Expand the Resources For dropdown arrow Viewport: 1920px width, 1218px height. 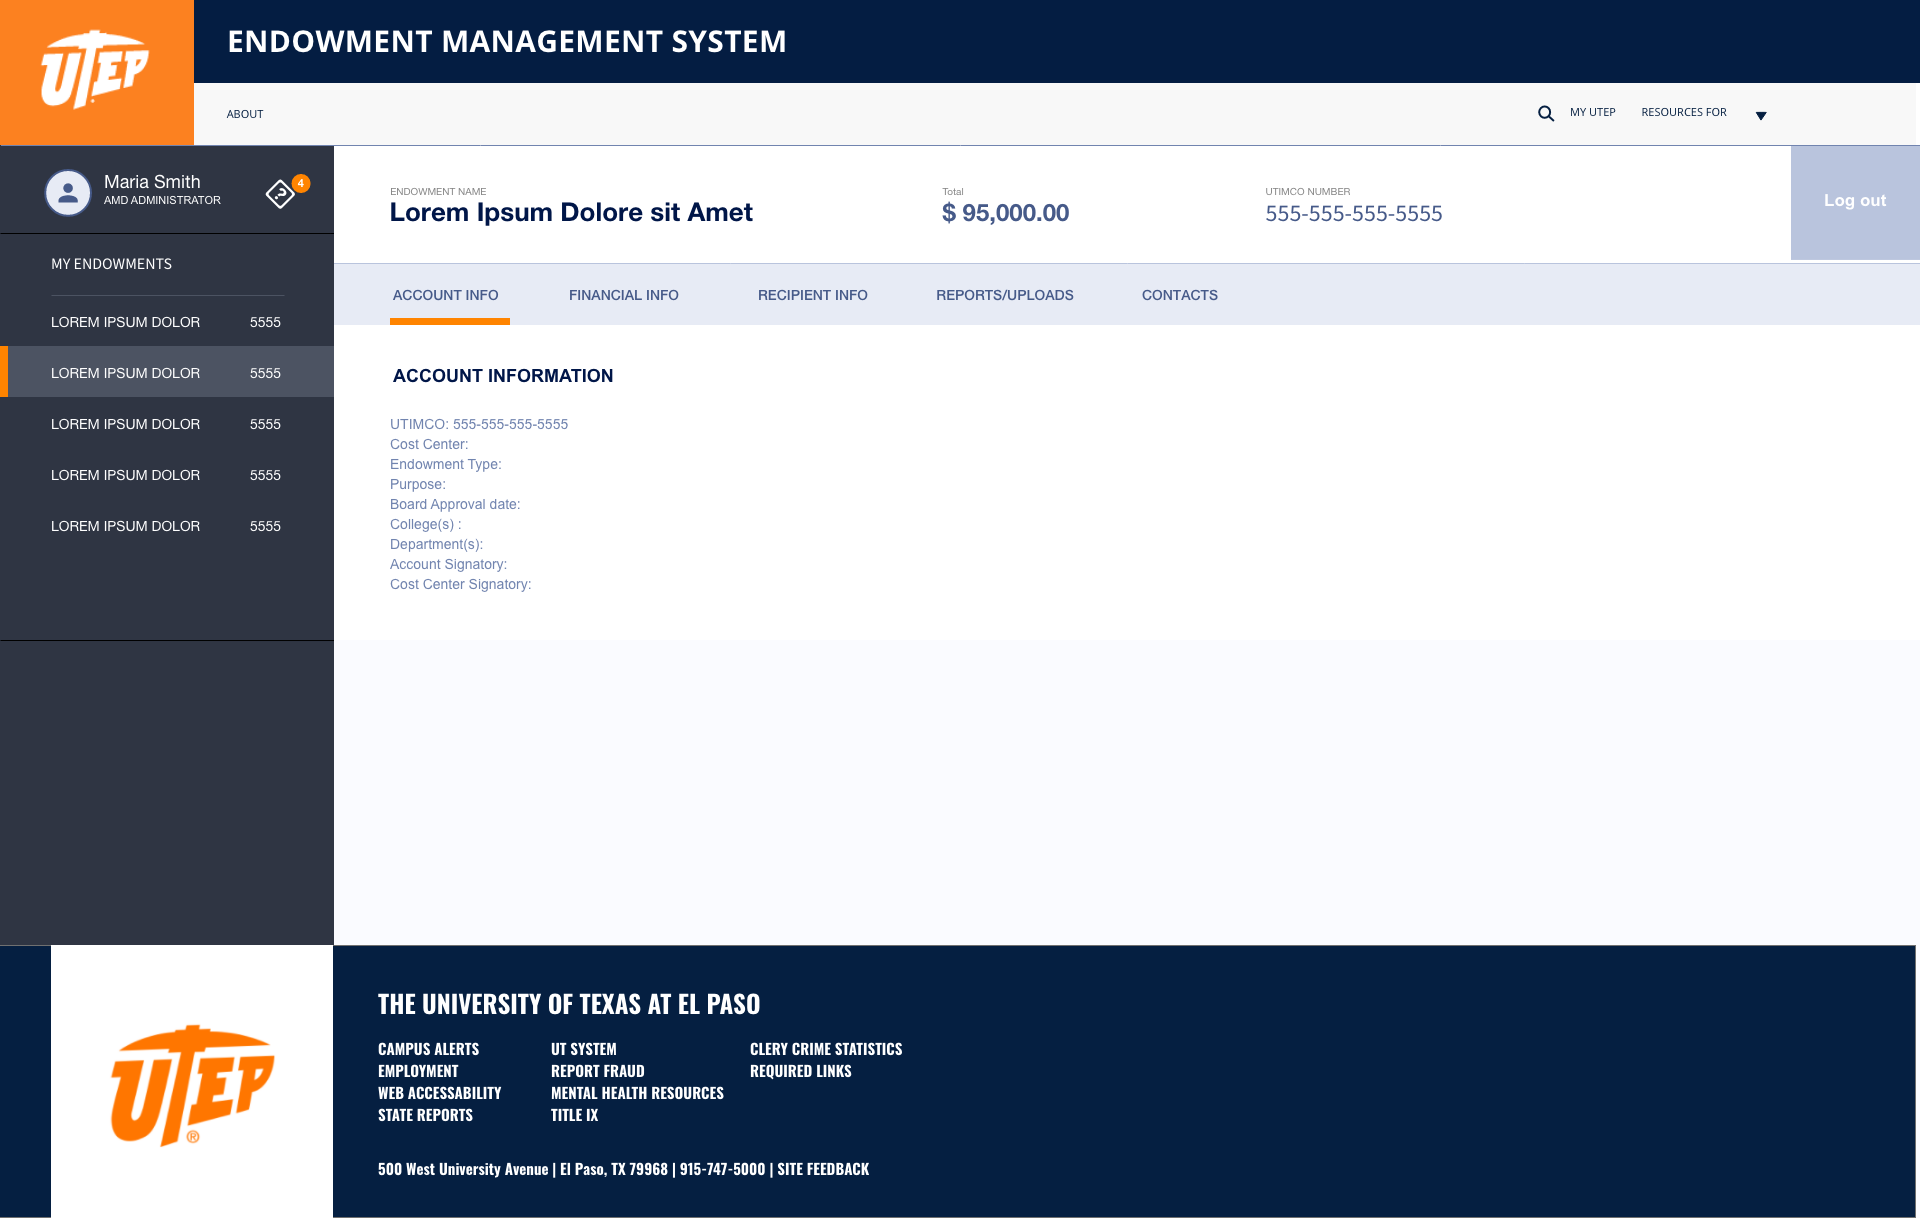pyautogui.click(x=1761, y=116)
